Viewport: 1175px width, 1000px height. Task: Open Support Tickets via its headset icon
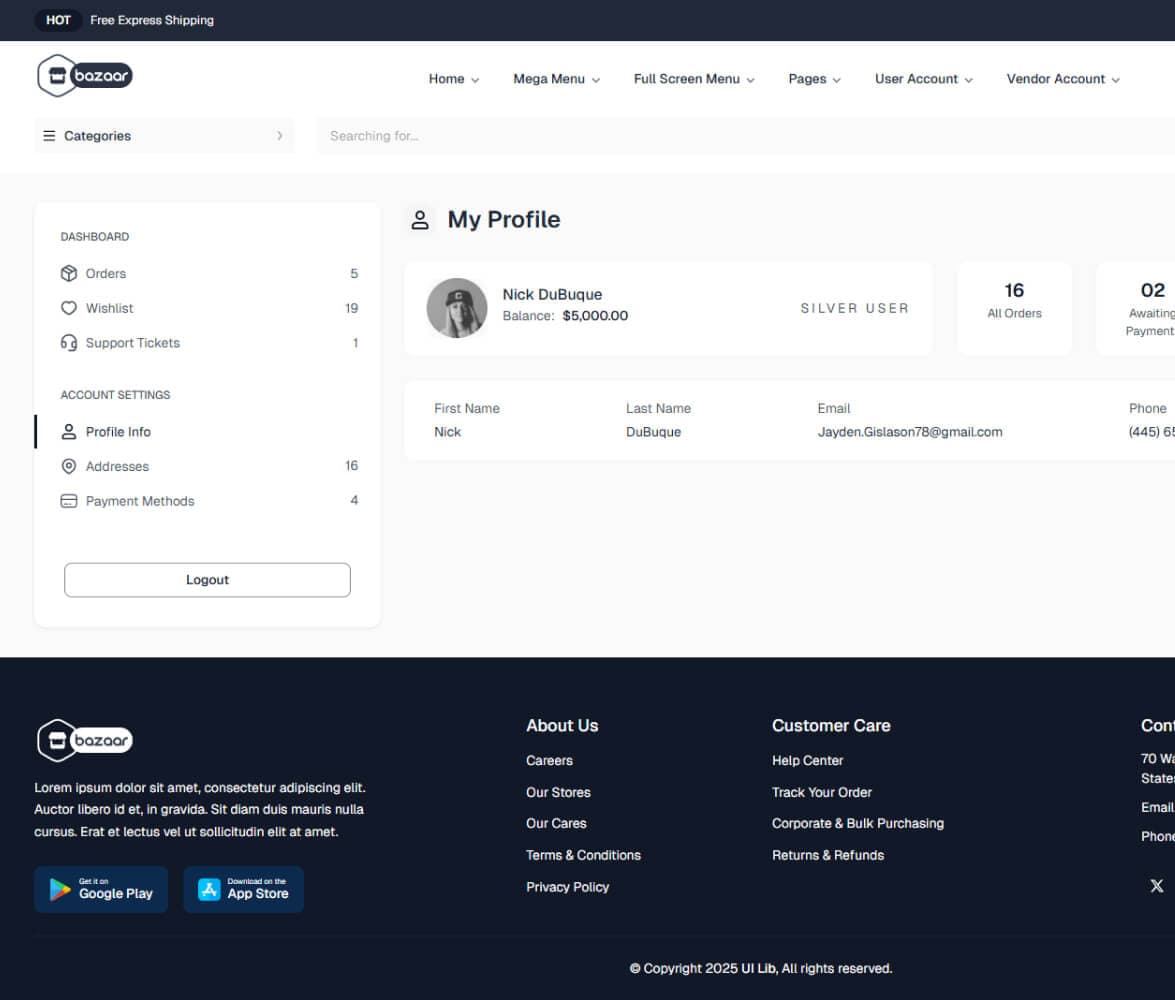68,343
